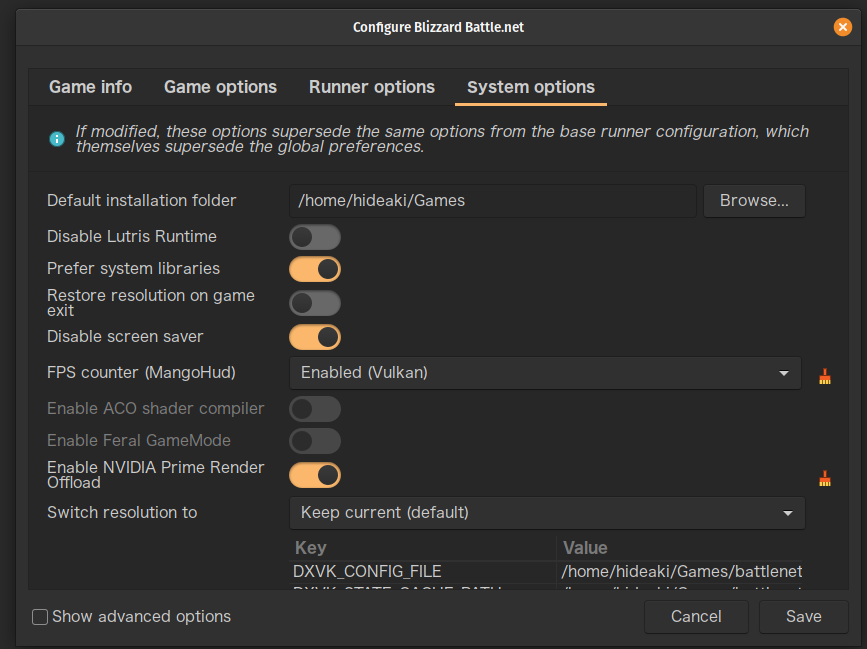Click the reset icon beside NVIDIA Prime Render Offload
Image resolution: width=867 pixels, height=649 pixels.
(x=825, y=479)
